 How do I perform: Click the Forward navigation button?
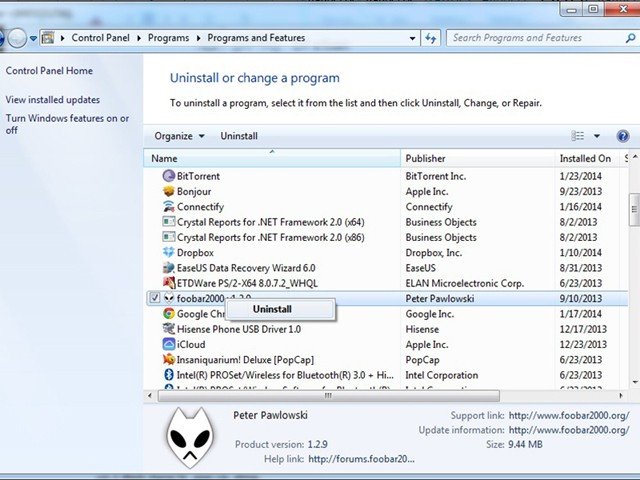[17, 38]
